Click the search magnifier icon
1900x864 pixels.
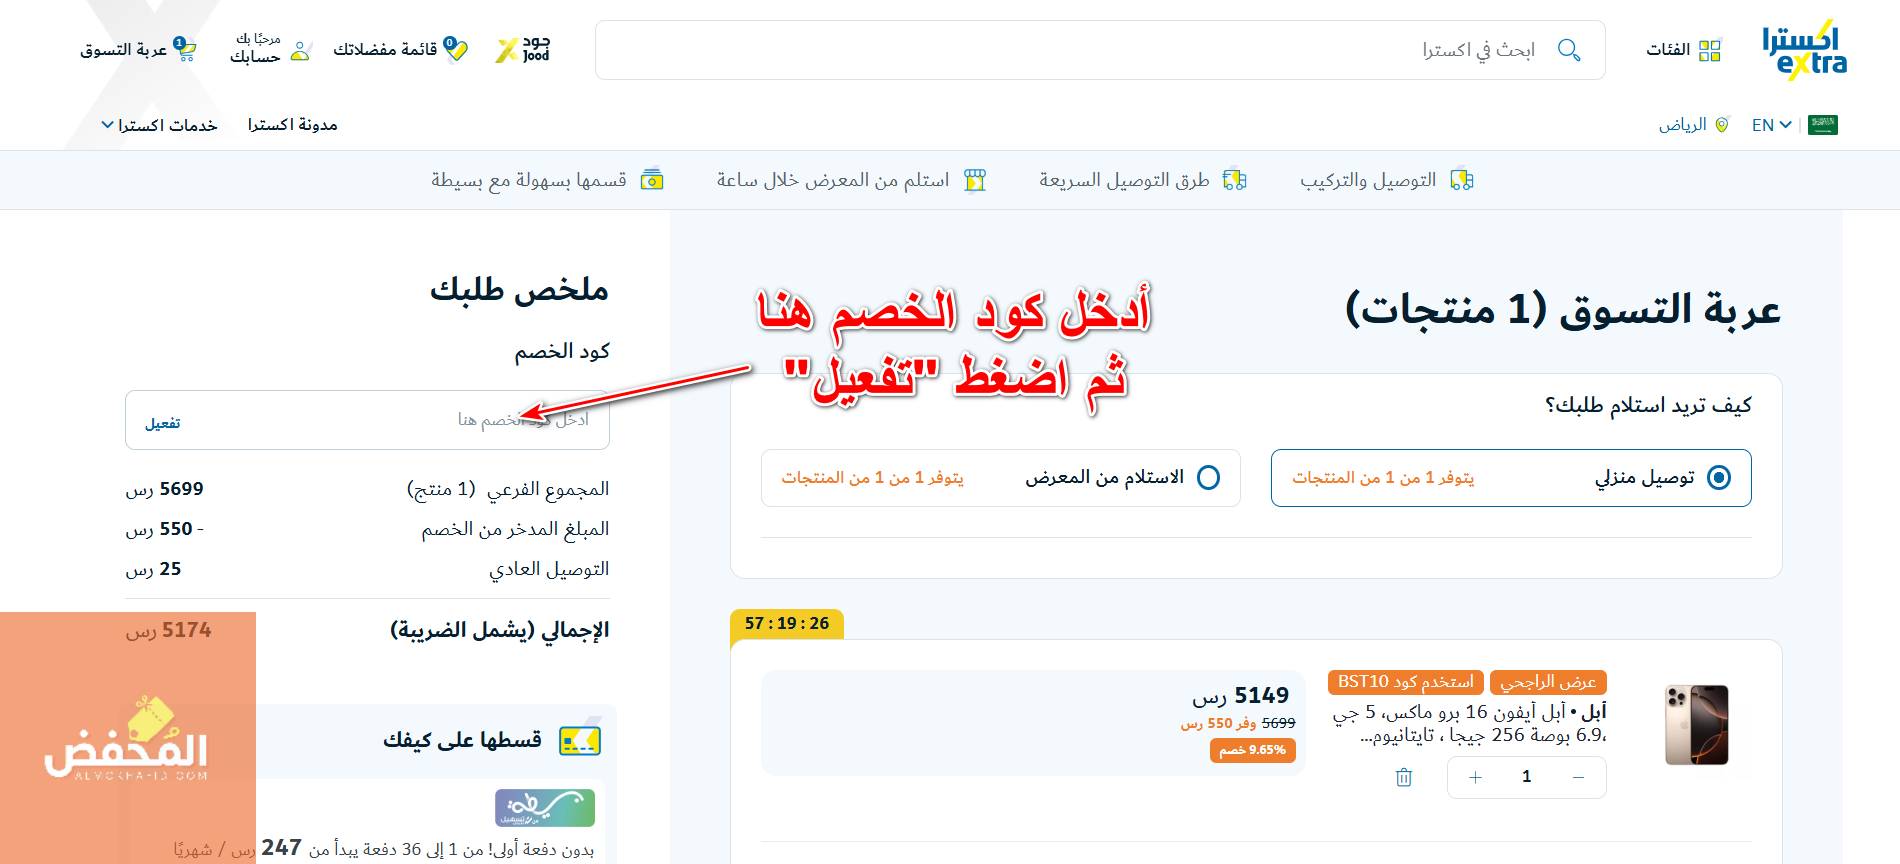pos(1569,50)
